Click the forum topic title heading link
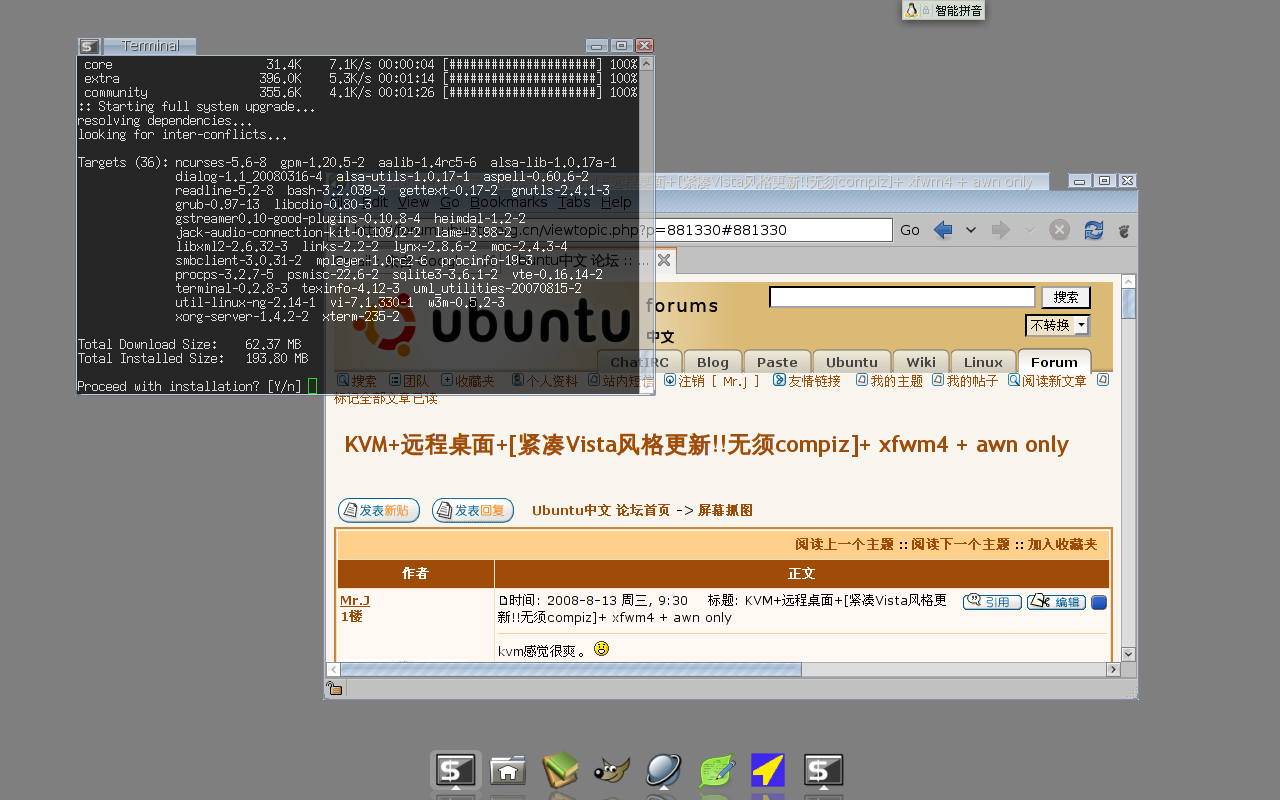Screen dimensions: 1280x800 click(x=706, y=444)
